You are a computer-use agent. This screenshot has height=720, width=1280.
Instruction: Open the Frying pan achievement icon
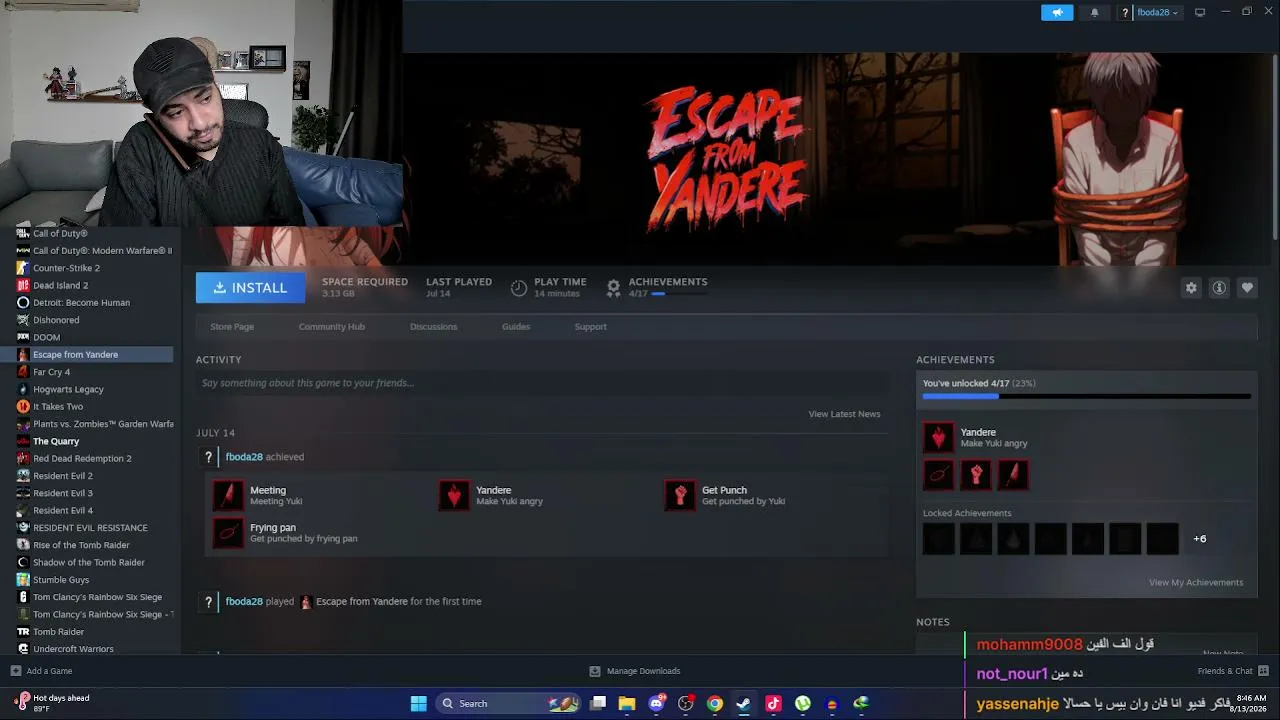pyautogui.click(x=228, y=532)
